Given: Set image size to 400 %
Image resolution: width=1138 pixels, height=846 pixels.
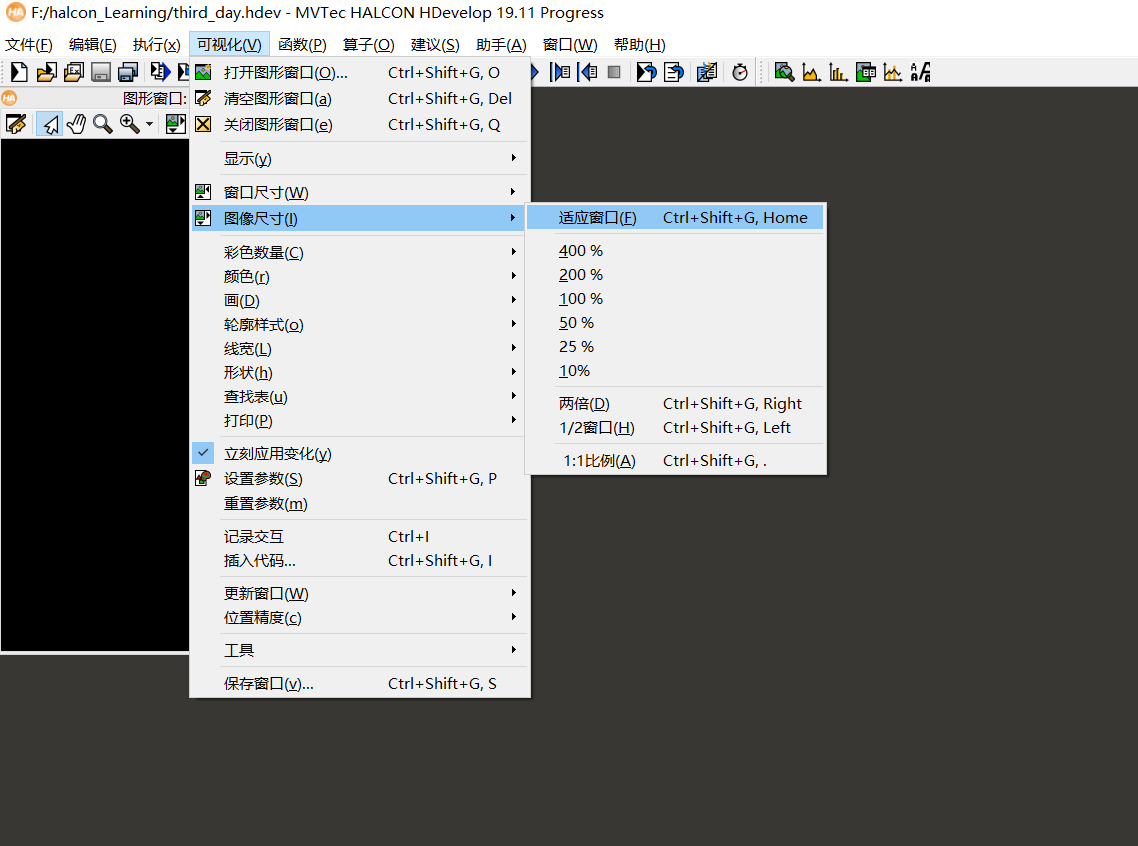Looking at the screenshot, I should (675, 250).
